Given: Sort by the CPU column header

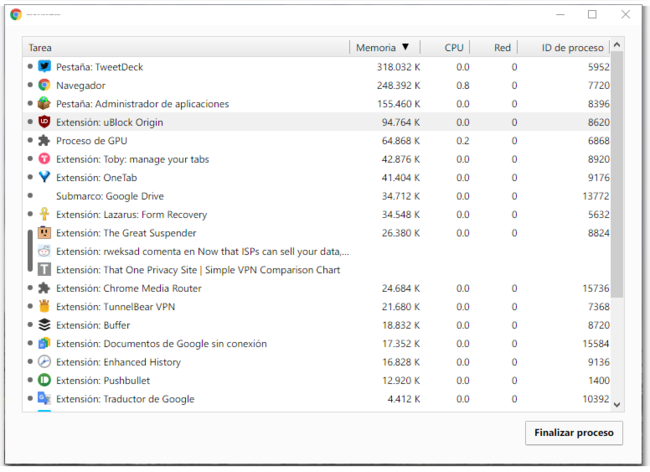Looking at the screenshot, I should click(445, 48).
